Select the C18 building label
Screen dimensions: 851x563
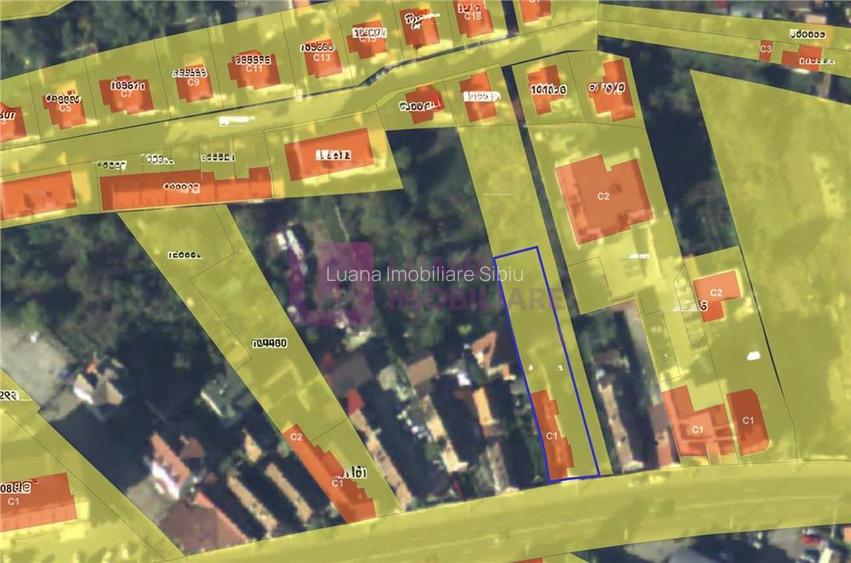472,16
